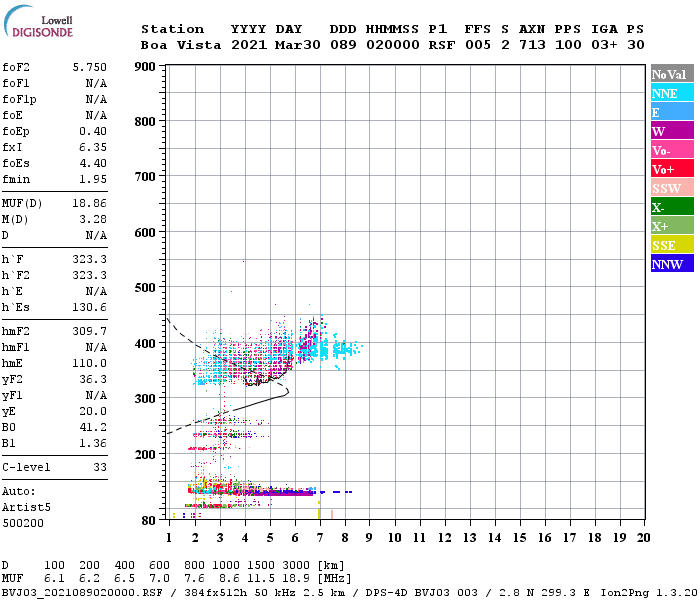700x600 pixels.
Task: Click the h`F value 323.3
Action: [89, 259]
